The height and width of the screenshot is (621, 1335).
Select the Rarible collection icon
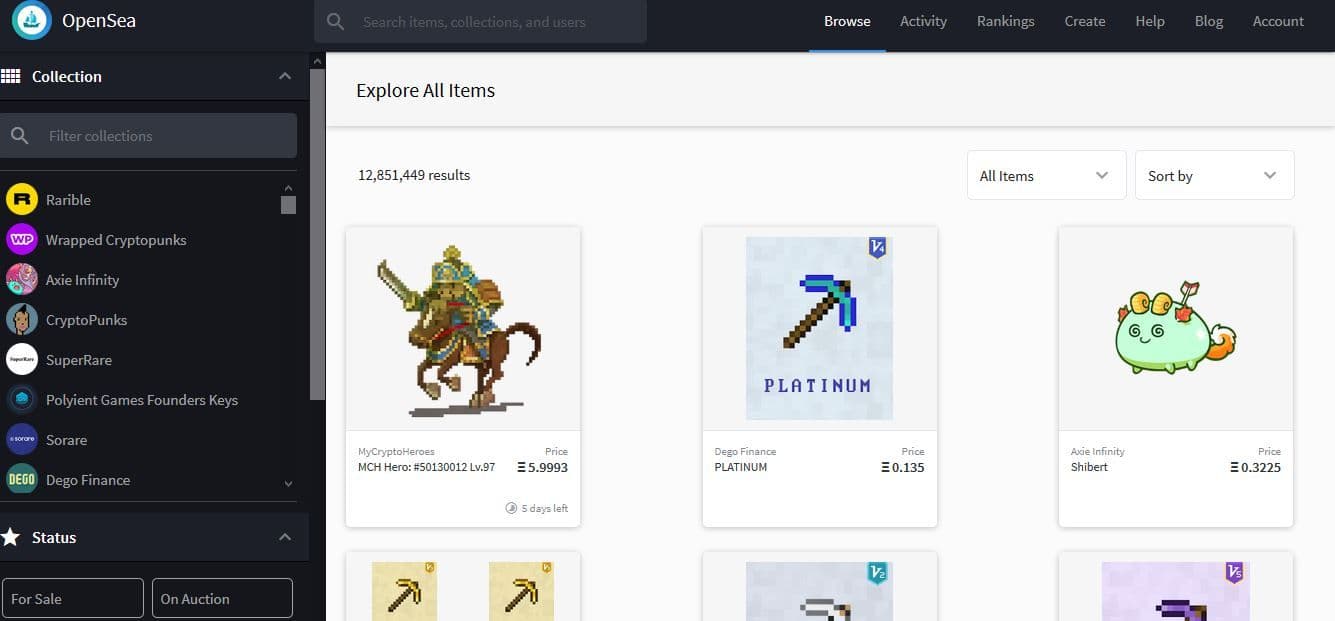point(22,200)
